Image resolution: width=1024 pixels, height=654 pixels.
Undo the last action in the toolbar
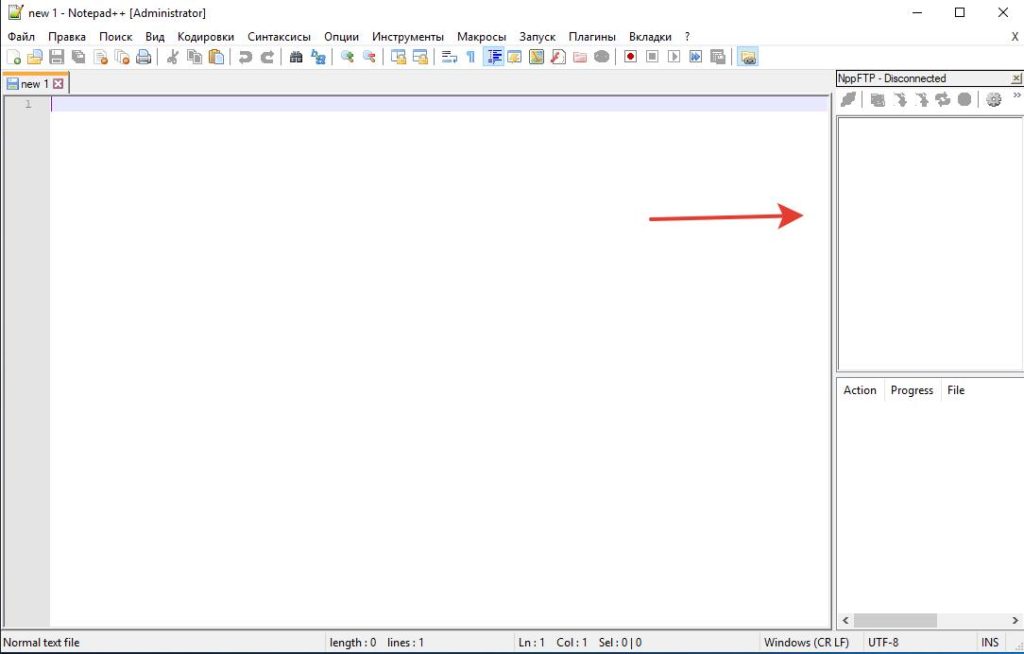245,57
